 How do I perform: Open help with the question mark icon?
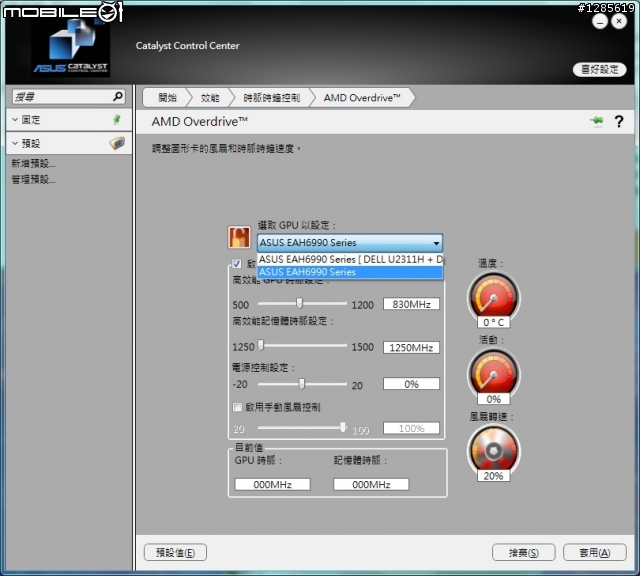(x=619, y=121)
